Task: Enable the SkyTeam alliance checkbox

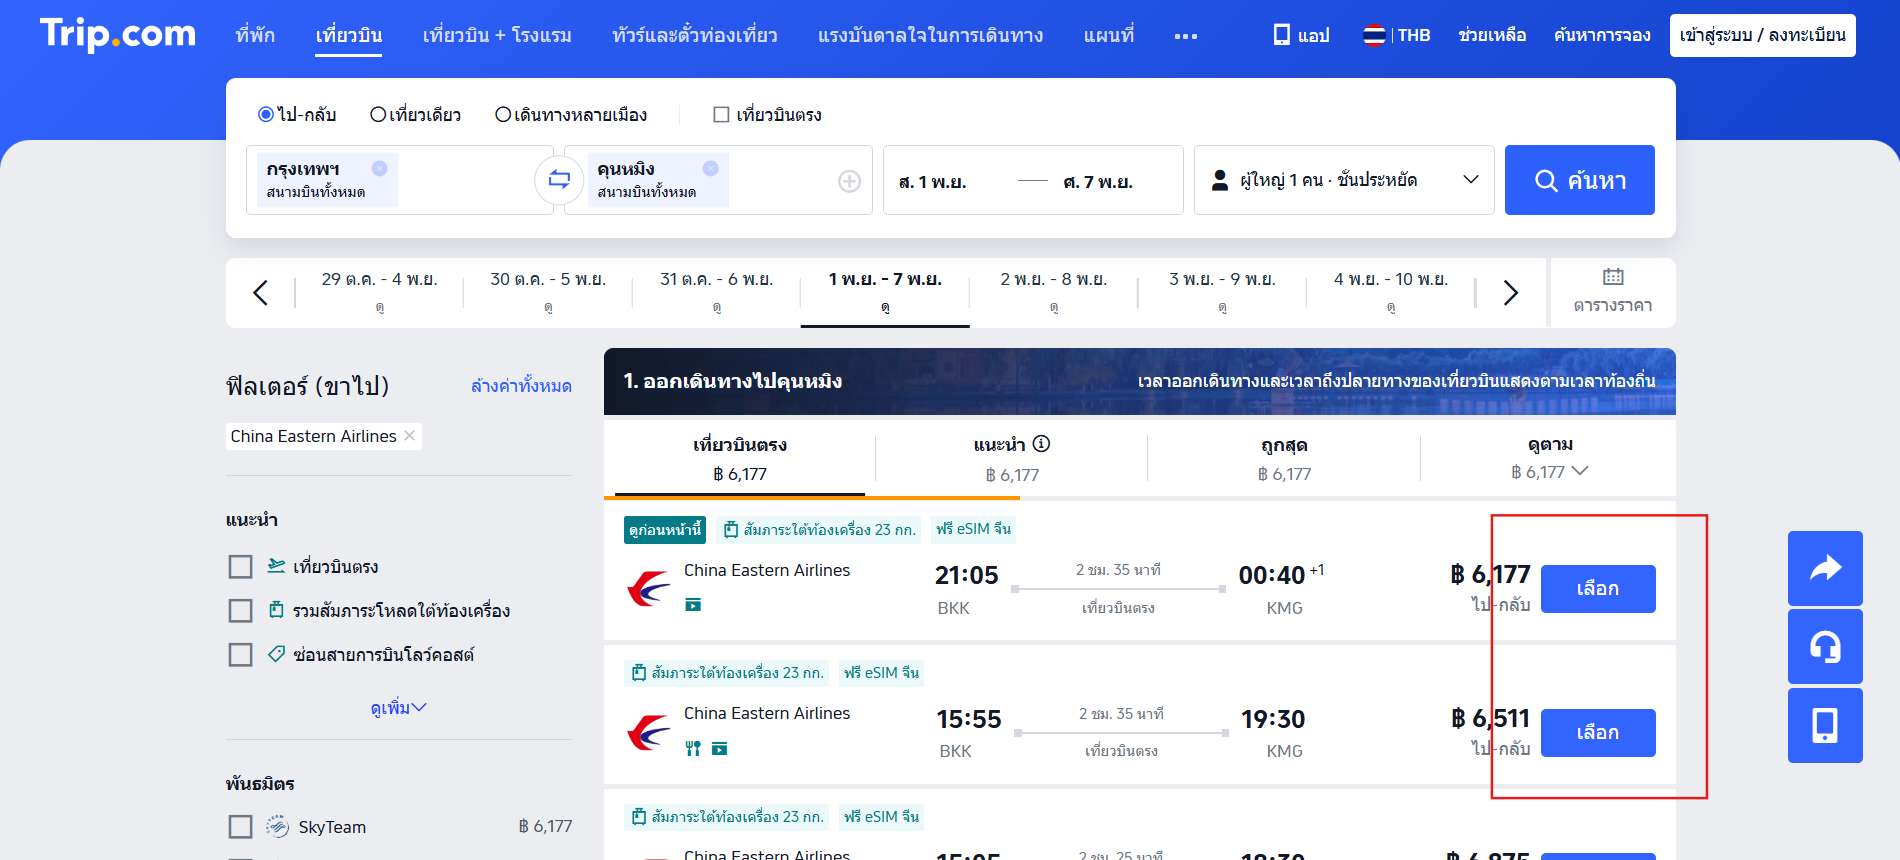Action: point(240,827)
